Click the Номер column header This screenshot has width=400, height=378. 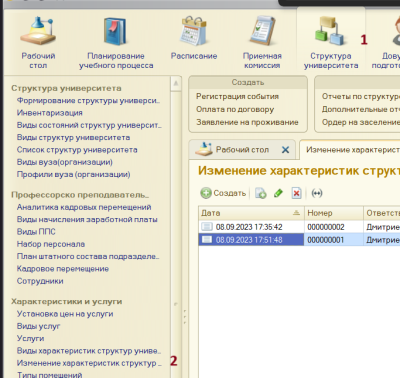click(334, 213)
